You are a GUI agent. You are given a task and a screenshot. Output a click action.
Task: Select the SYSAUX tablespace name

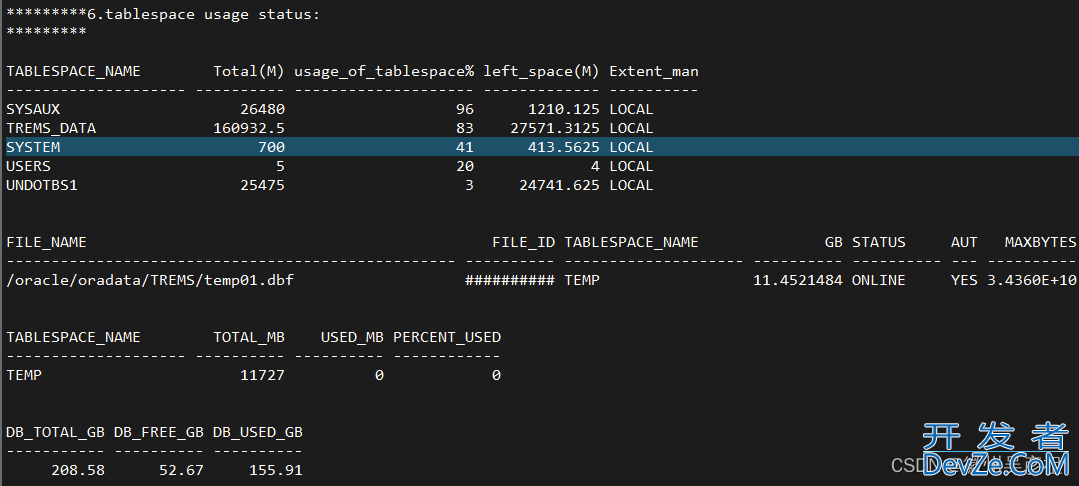coord(33,109)
